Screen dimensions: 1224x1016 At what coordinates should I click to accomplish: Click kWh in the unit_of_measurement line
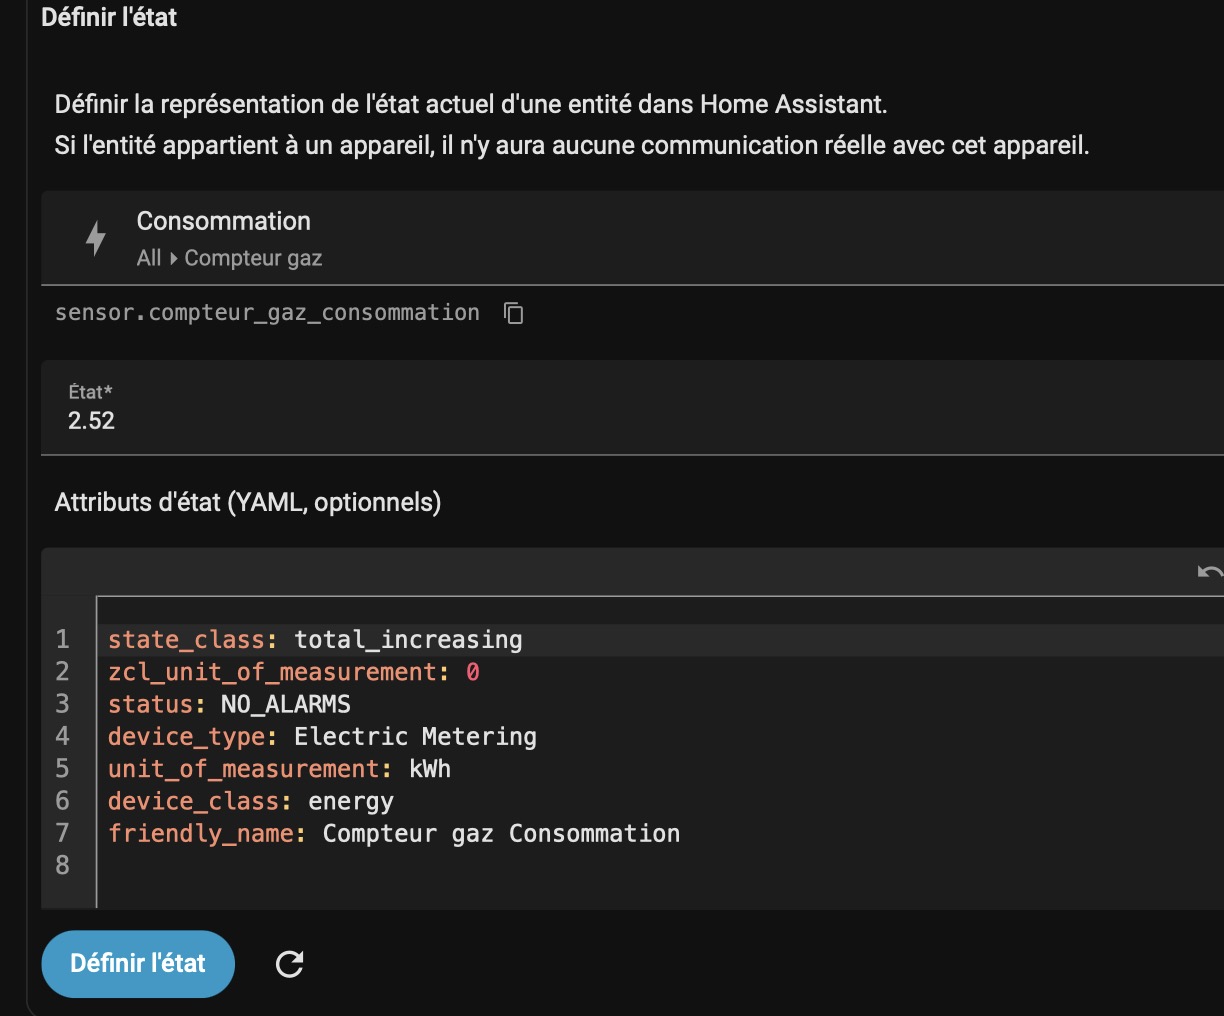point(430,769)
